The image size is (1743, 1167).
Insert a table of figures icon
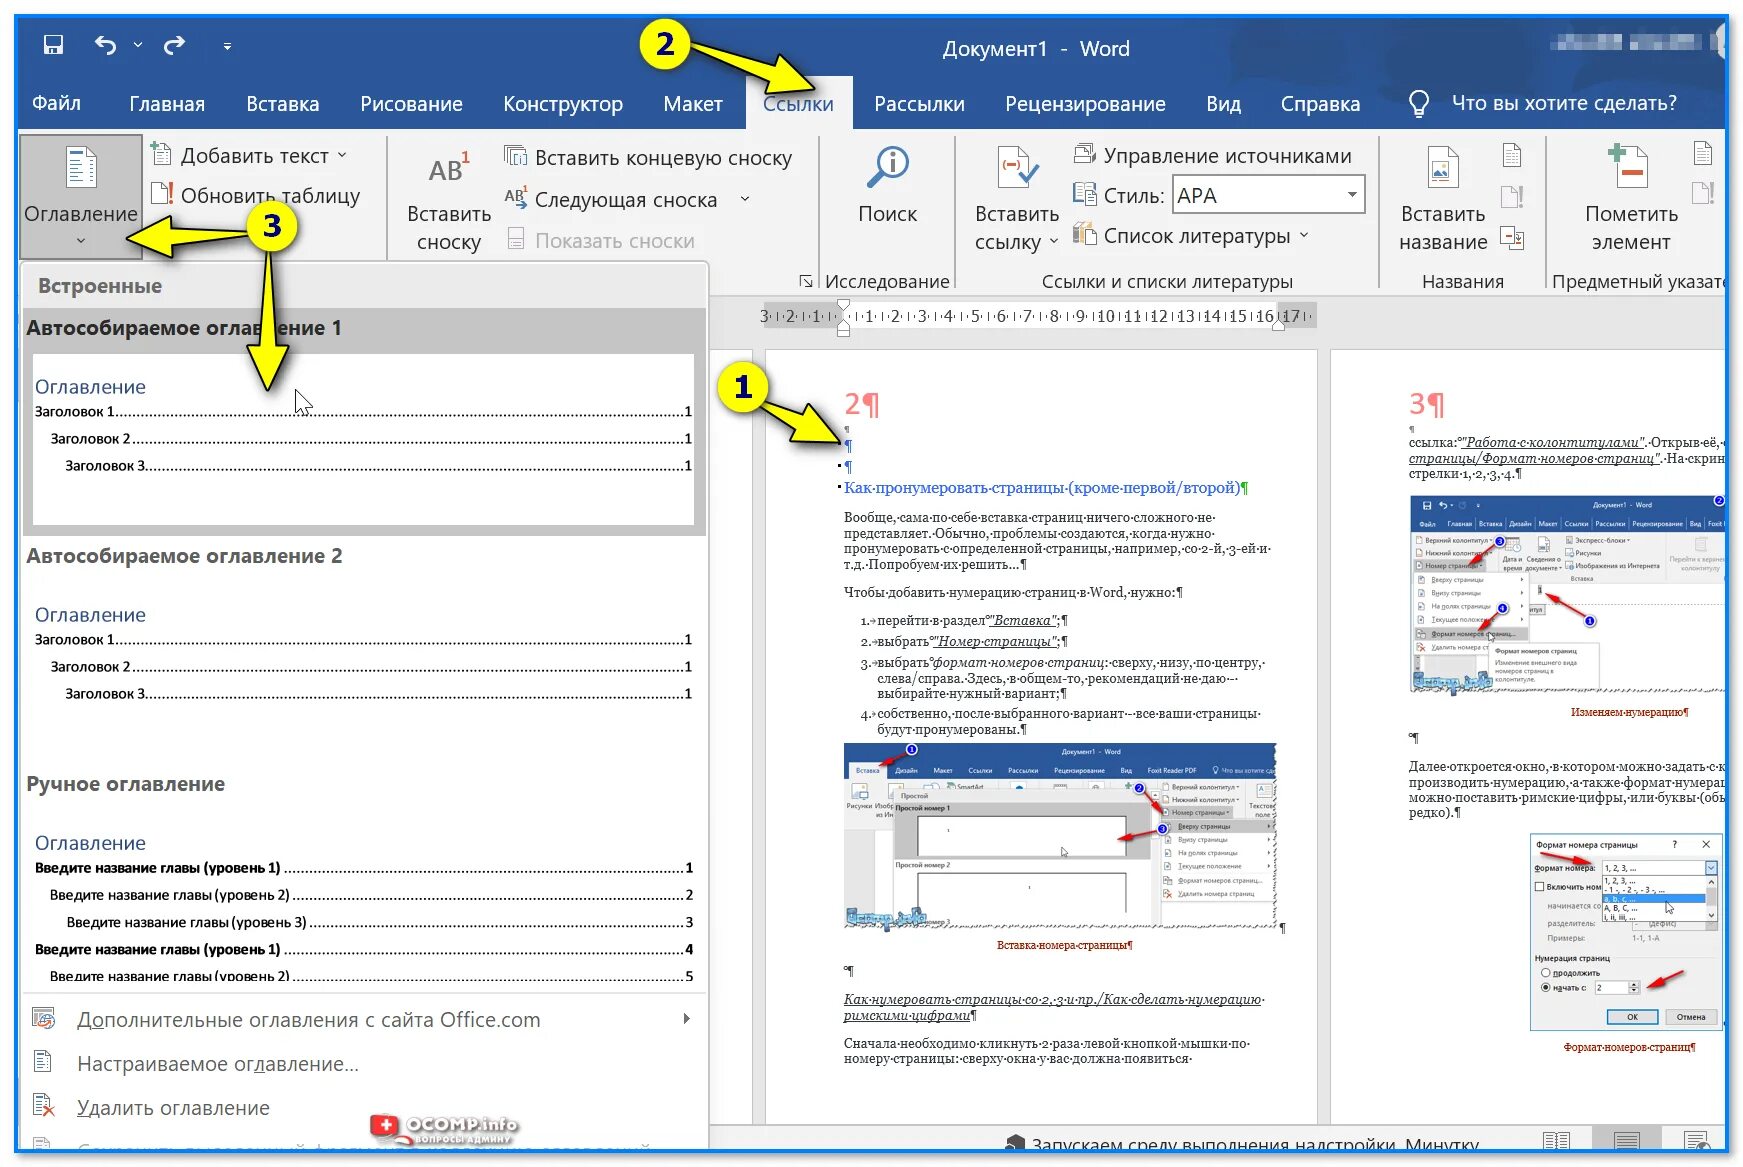pyautogui.click(x=1512, y=156)
